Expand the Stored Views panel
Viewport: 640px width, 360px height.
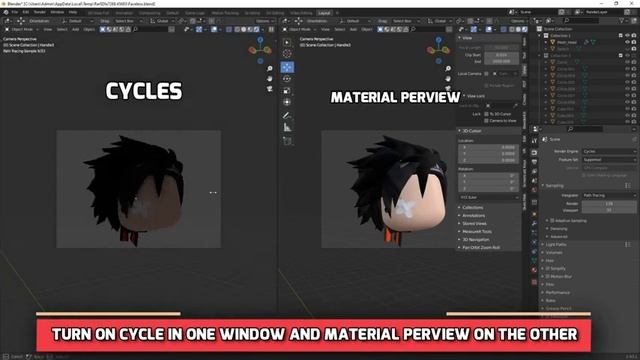pos(474,224)
